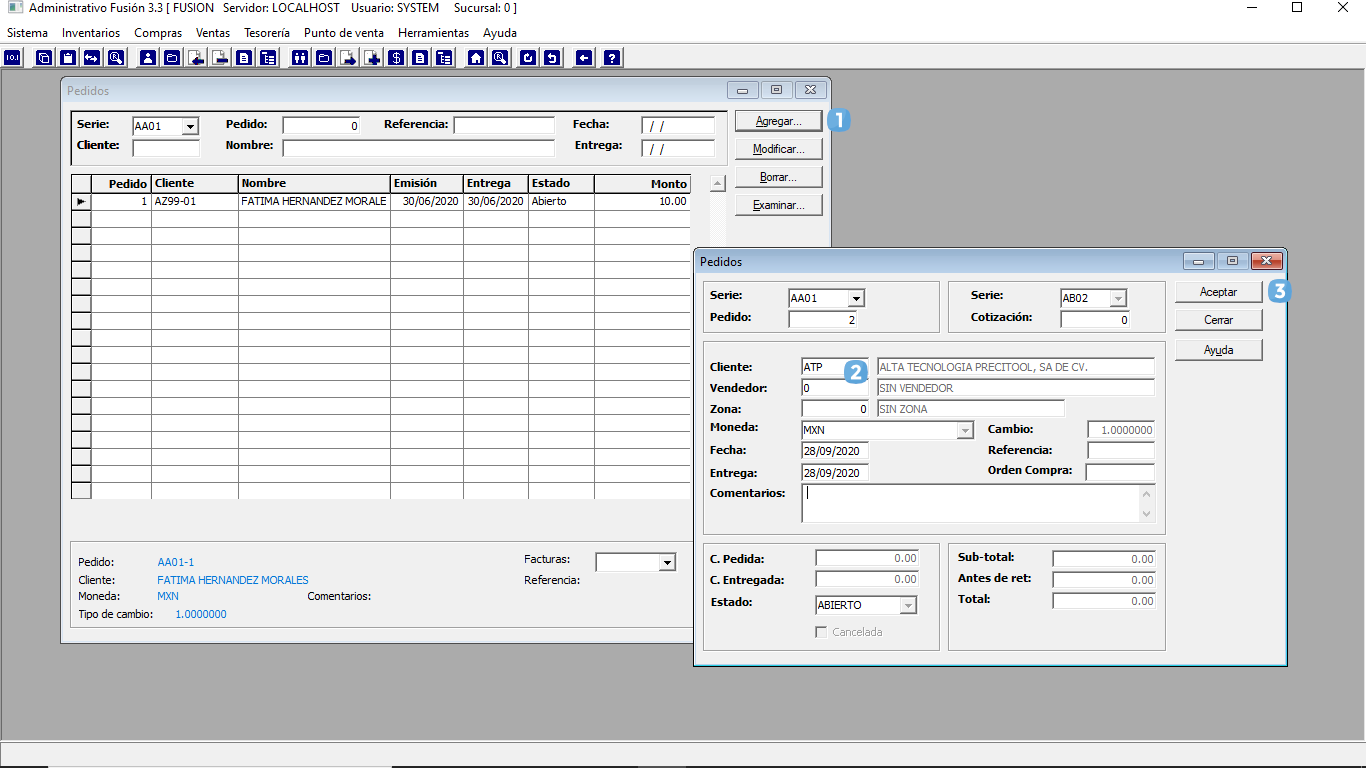Click the 10.1 icon in the toolbar

[x=12, y=58]
